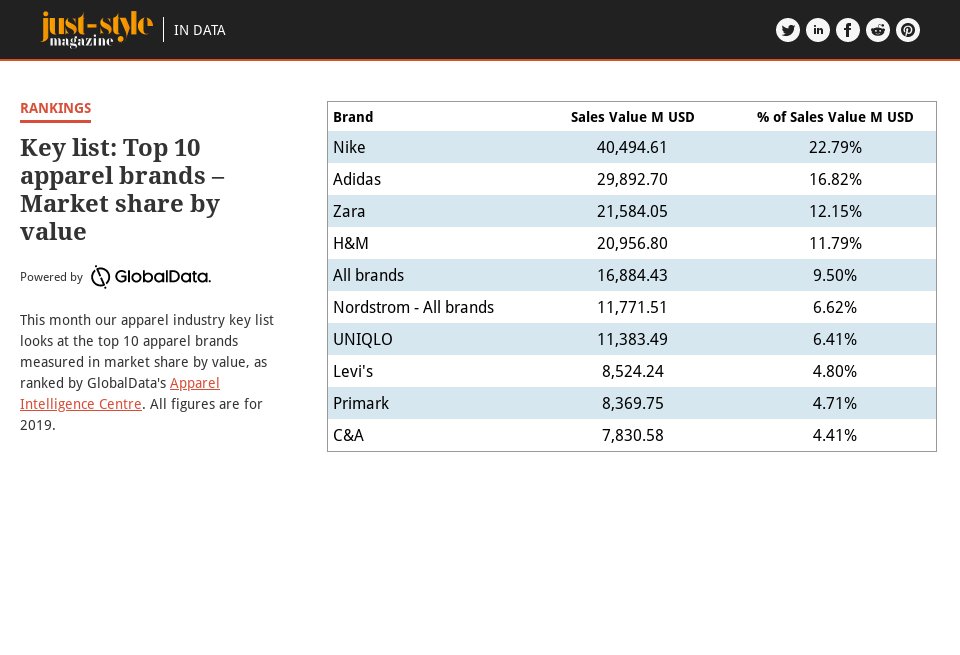
Task: Share the article on Twitter
Action: tap(787, 30)
